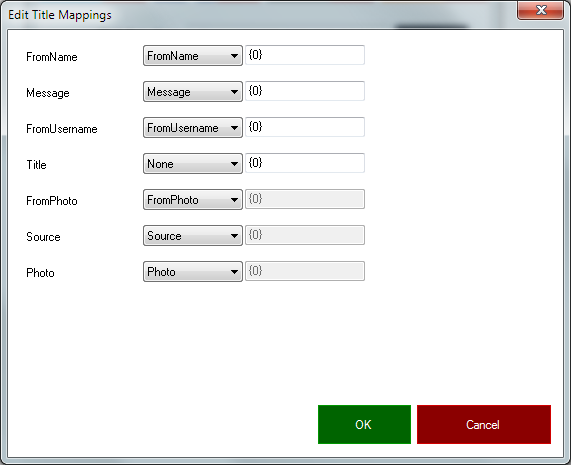This screenshot has height=465, width=571.
Task: Open the Source mapping dropdown
Action: pos(193,236)
